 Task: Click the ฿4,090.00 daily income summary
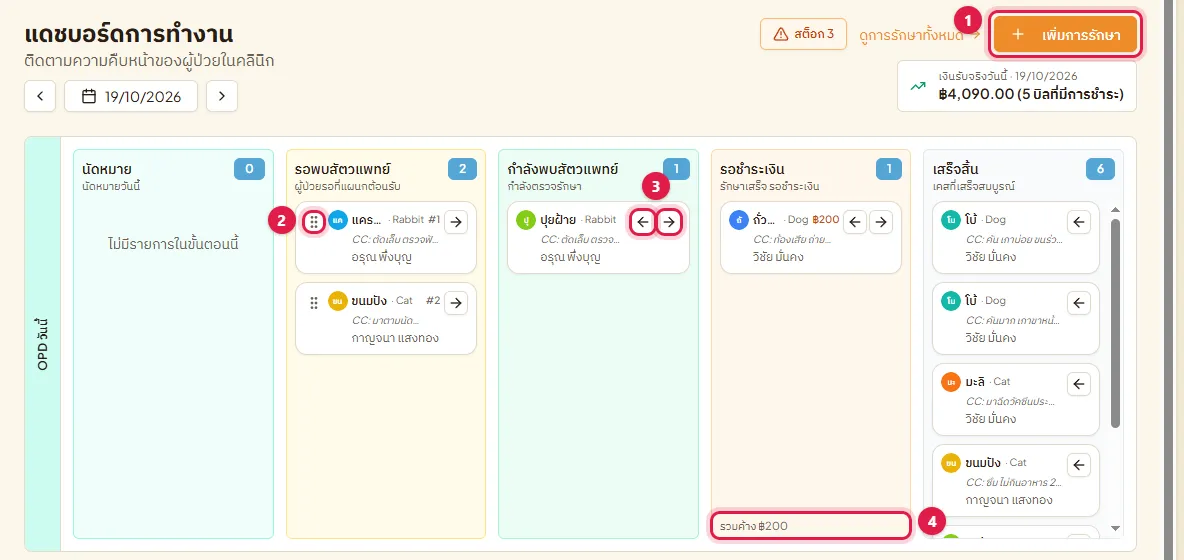click(1017, 86)
